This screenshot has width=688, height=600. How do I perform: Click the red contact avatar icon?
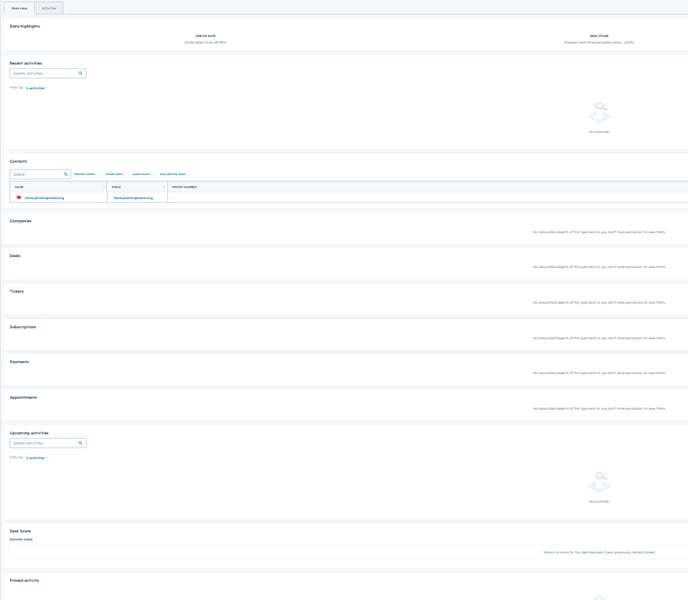(18, 198)
